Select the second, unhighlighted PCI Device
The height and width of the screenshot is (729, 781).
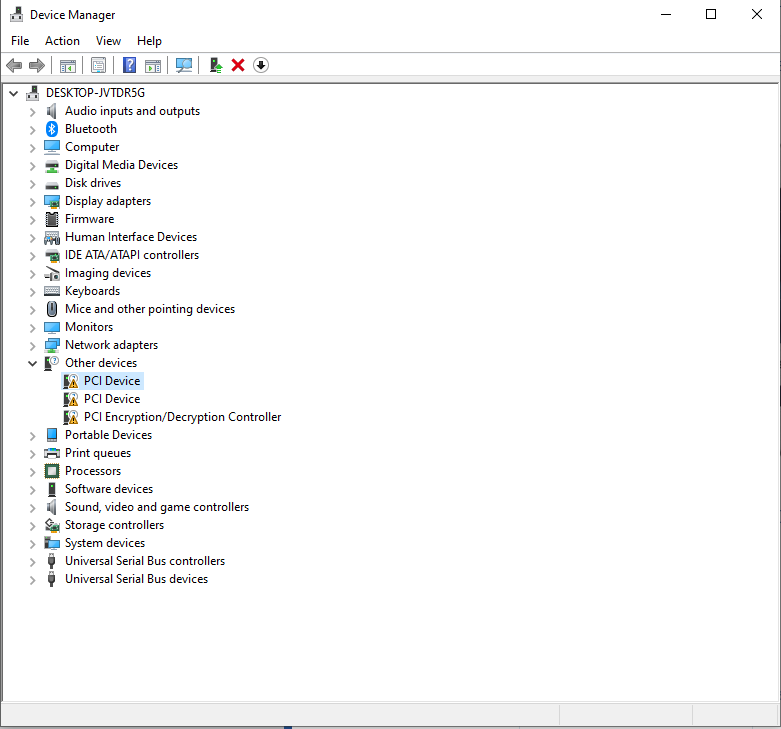coord(112,399)
